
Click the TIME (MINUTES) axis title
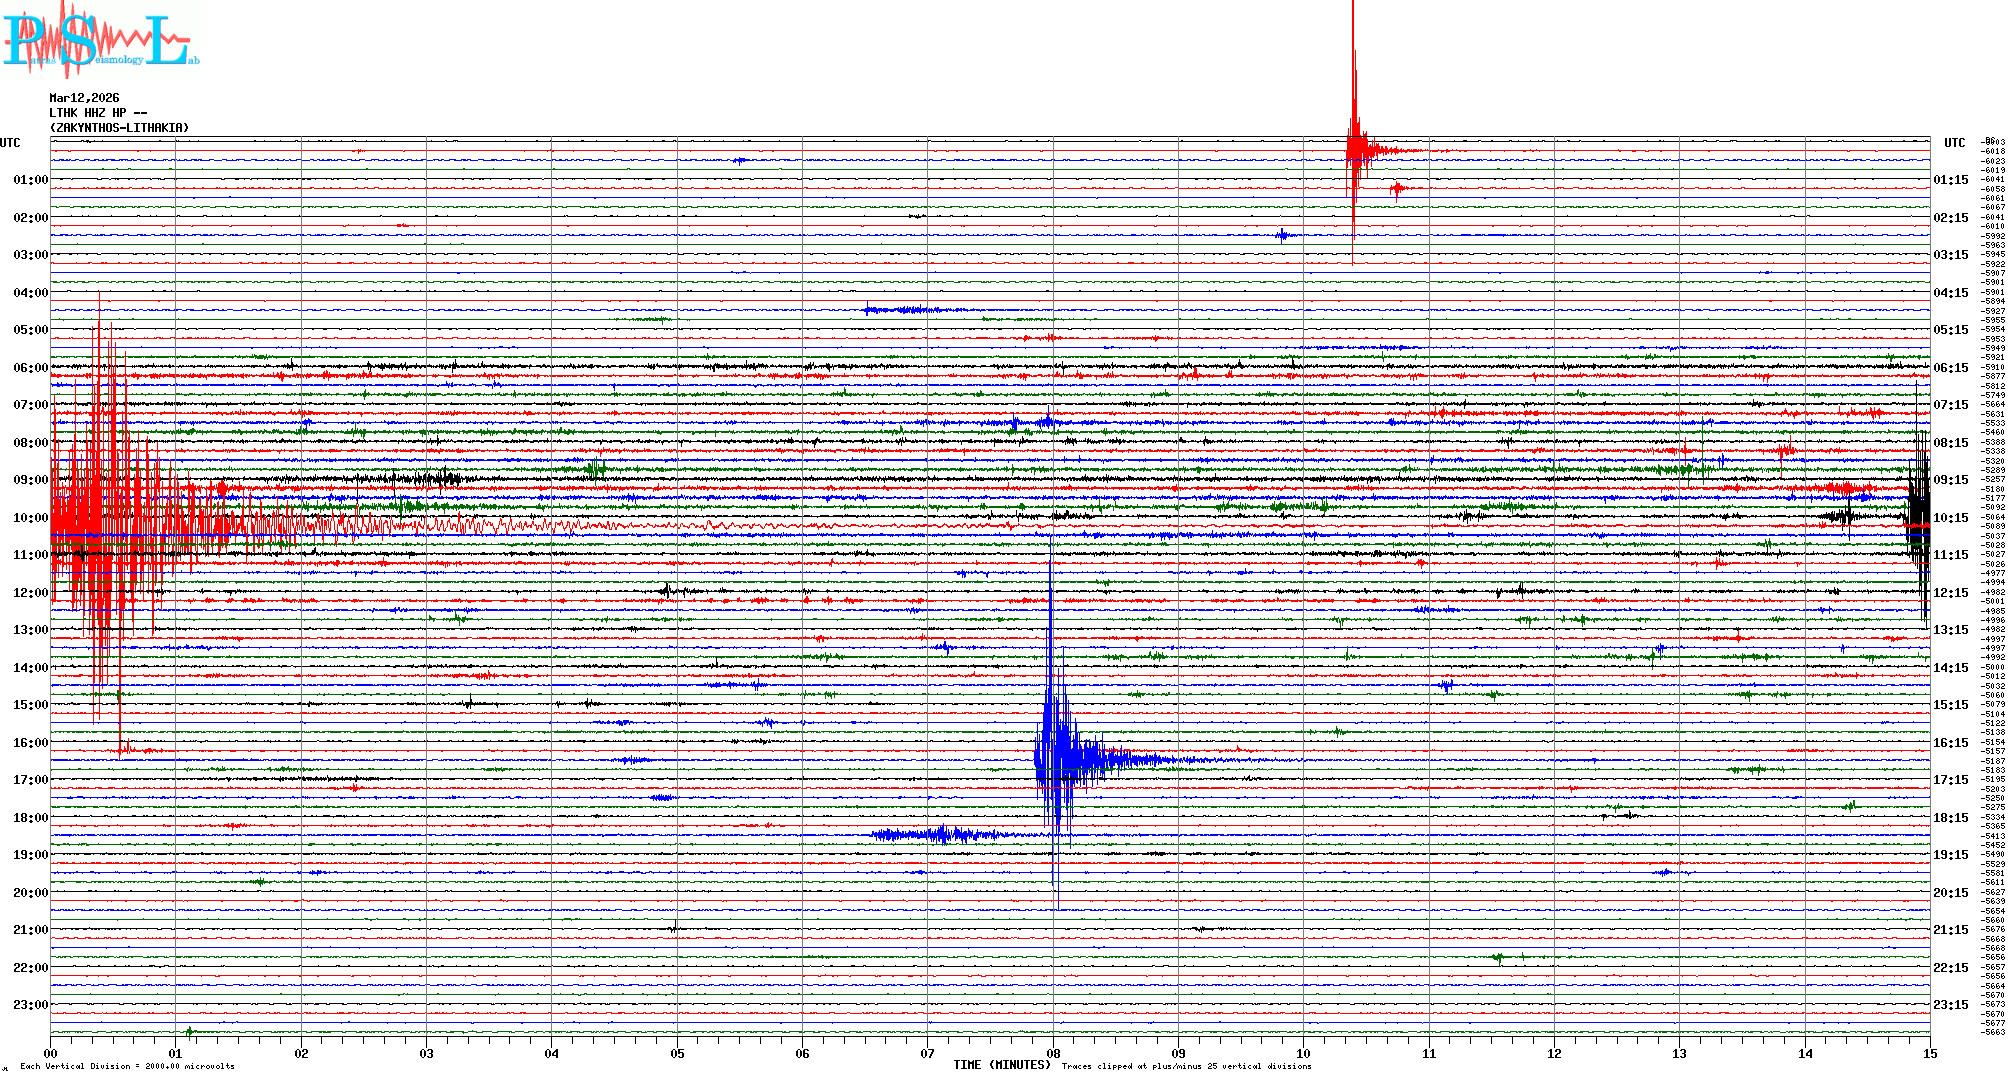click(1002, 1065)
